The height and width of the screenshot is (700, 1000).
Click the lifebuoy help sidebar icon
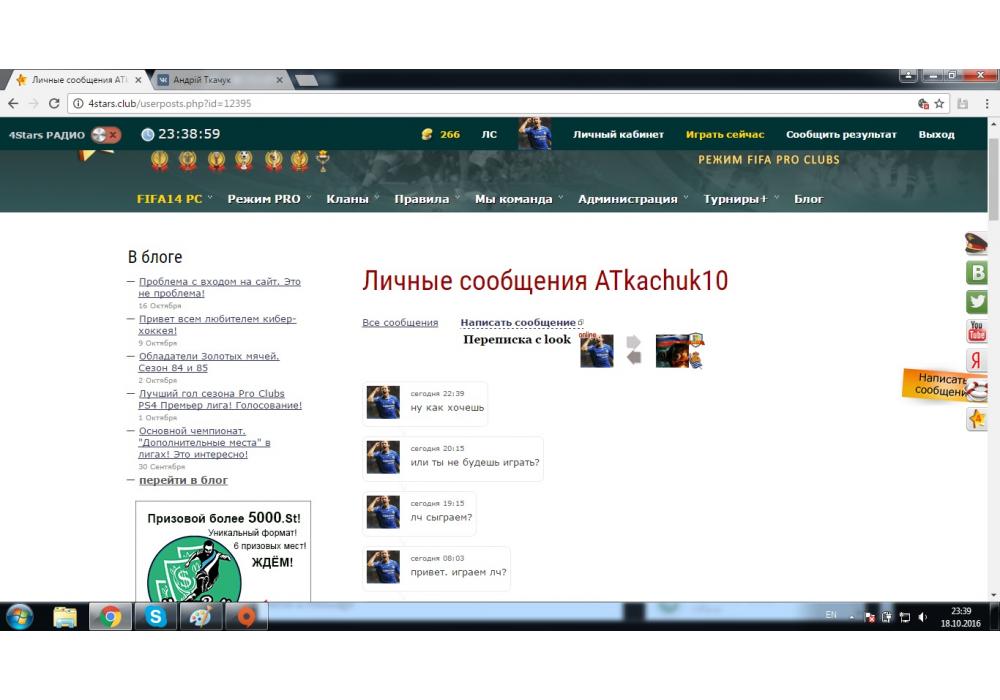click(x=976, y=390)
